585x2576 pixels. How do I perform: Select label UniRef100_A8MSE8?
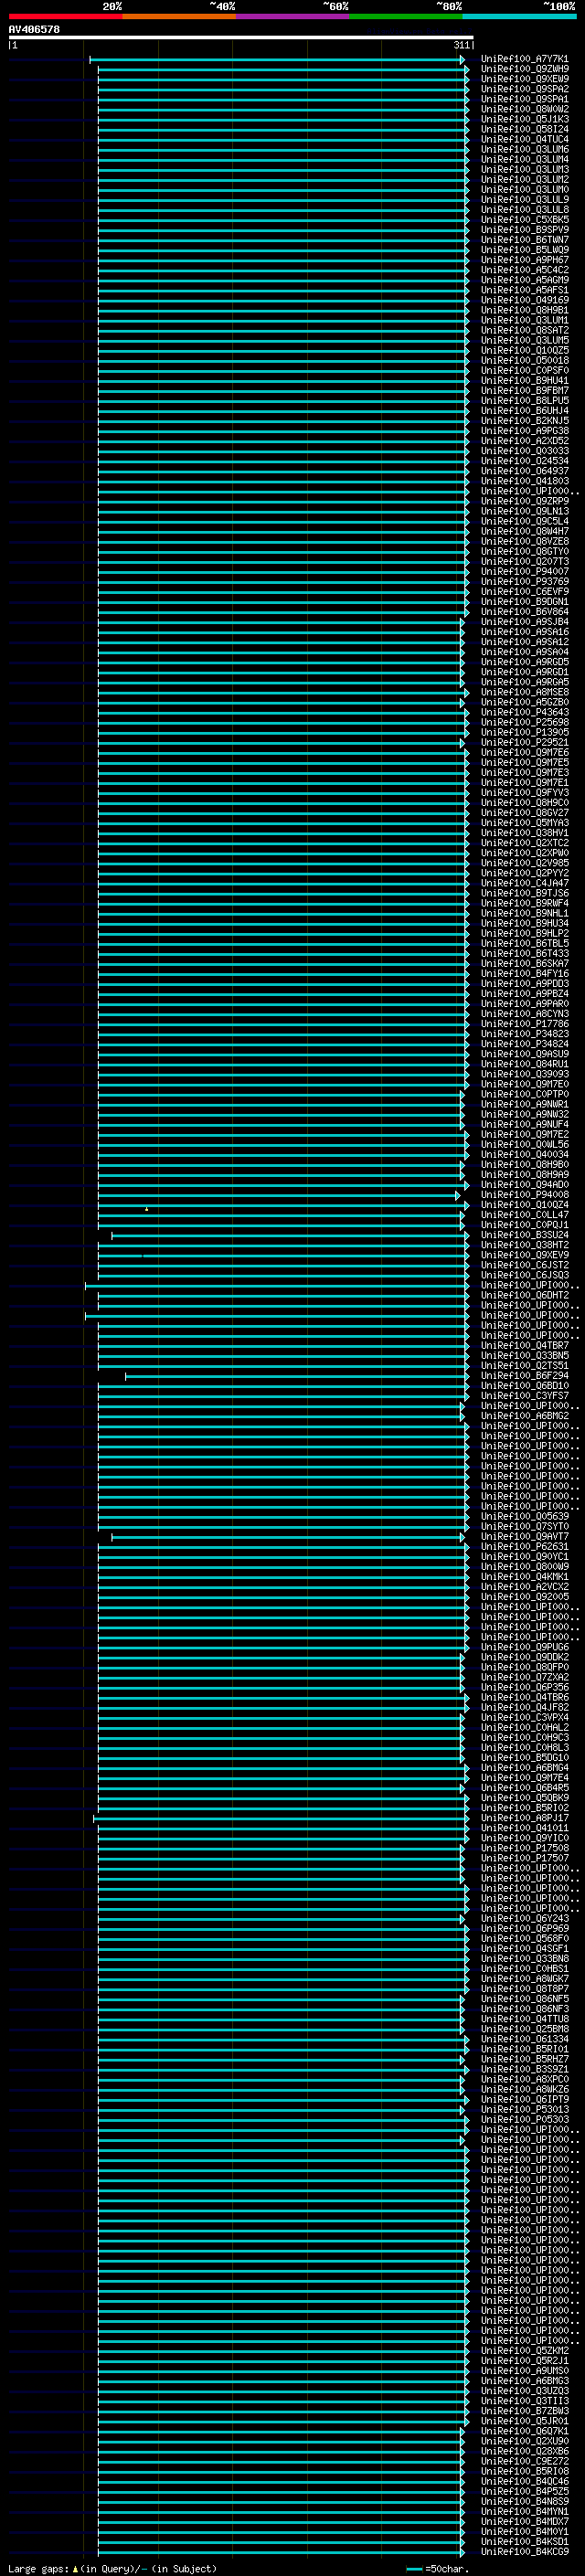pos(524,692)
